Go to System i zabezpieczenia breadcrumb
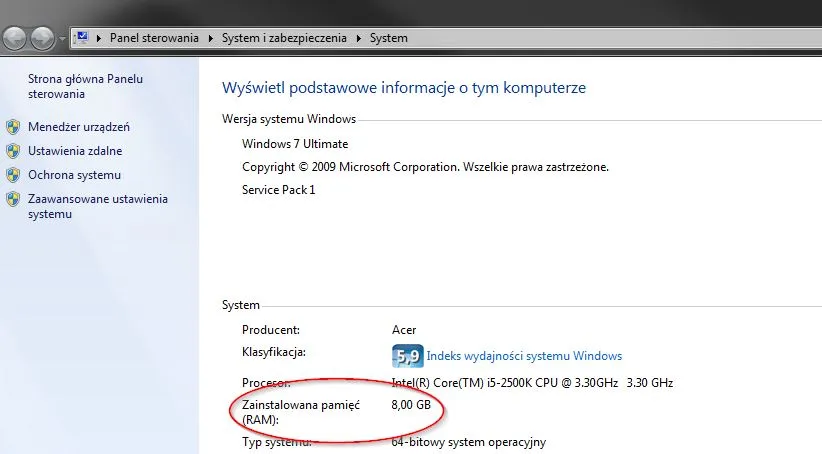This screenshot has width=822, height=454. tap(284, 38)
